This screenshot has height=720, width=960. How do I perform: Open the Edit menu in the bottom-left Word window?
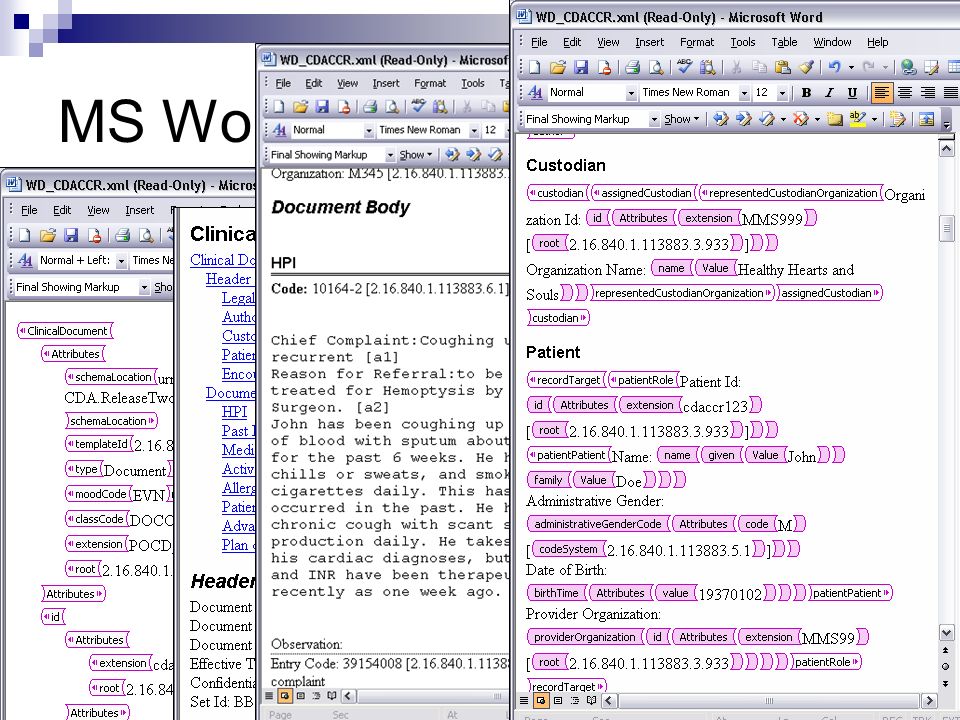pos(62,210)
